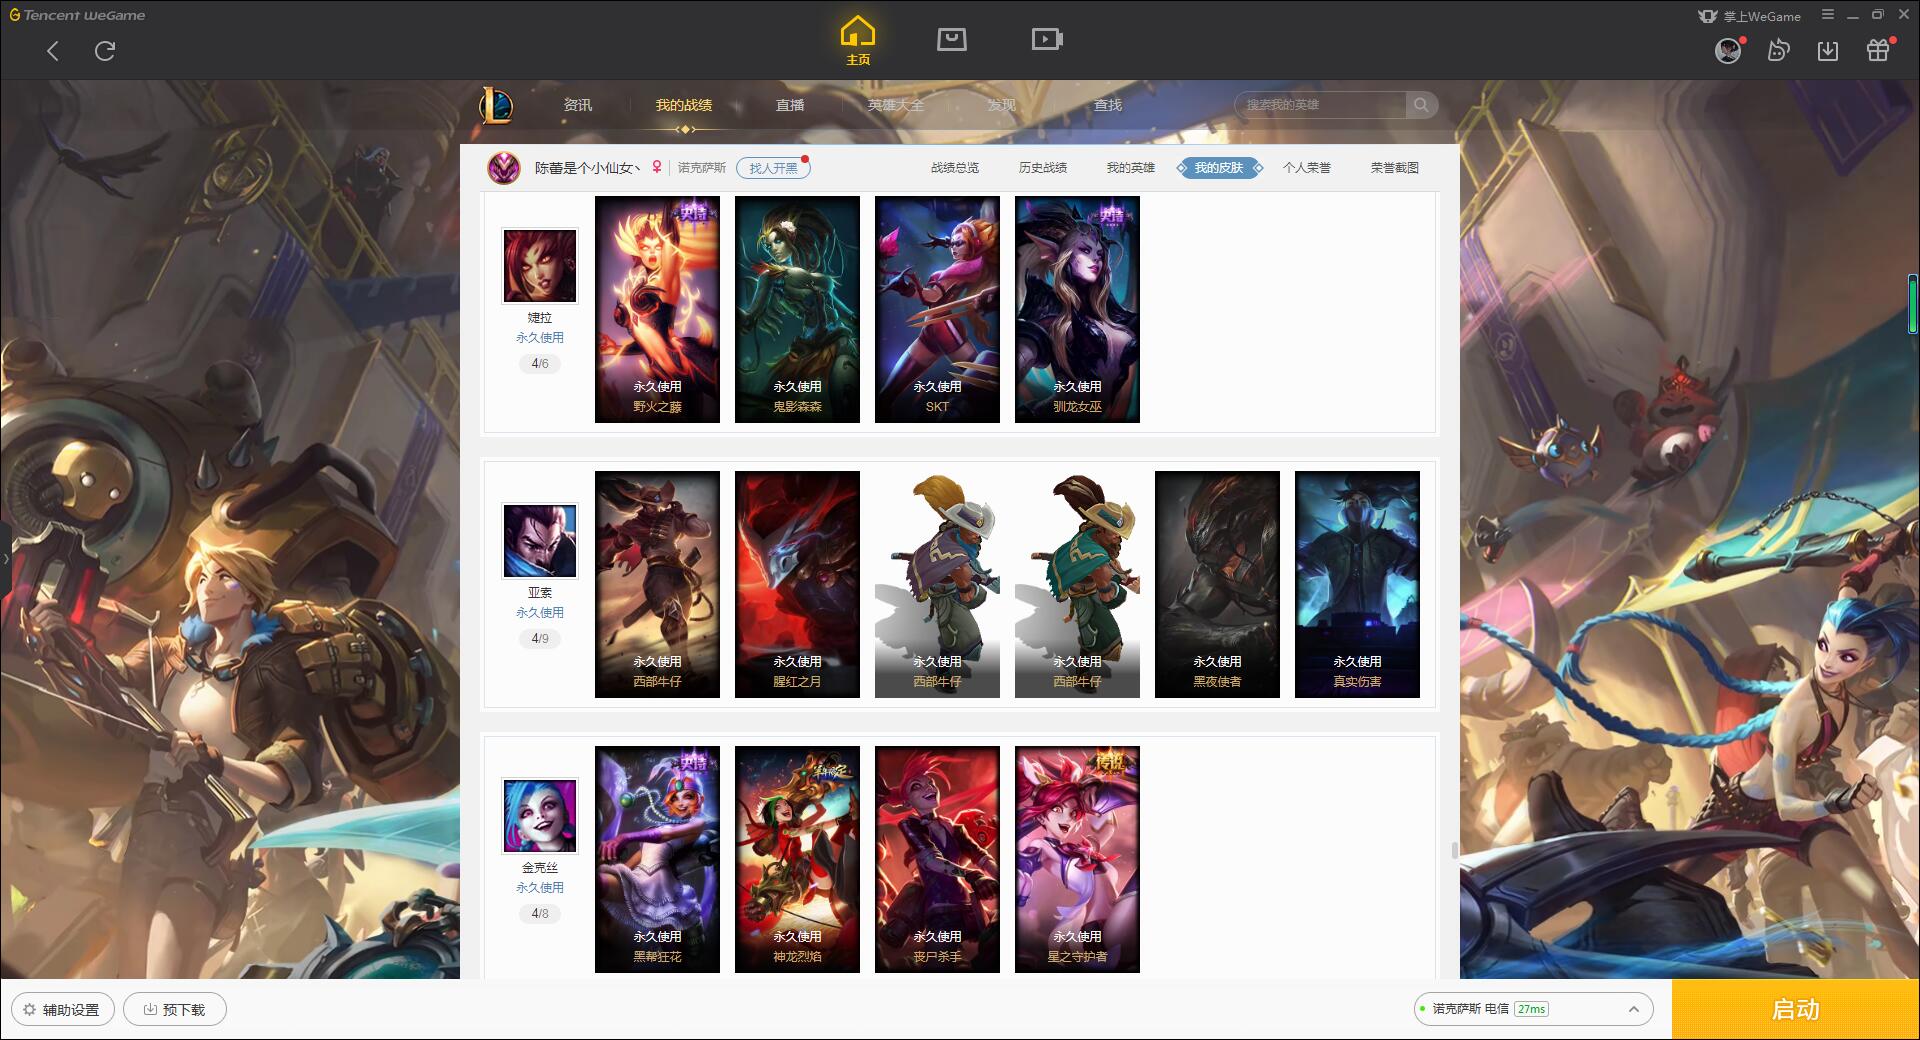
Task: Open the 英雄大全 tab
Action: pyautogui.click(x=896, y=105)
